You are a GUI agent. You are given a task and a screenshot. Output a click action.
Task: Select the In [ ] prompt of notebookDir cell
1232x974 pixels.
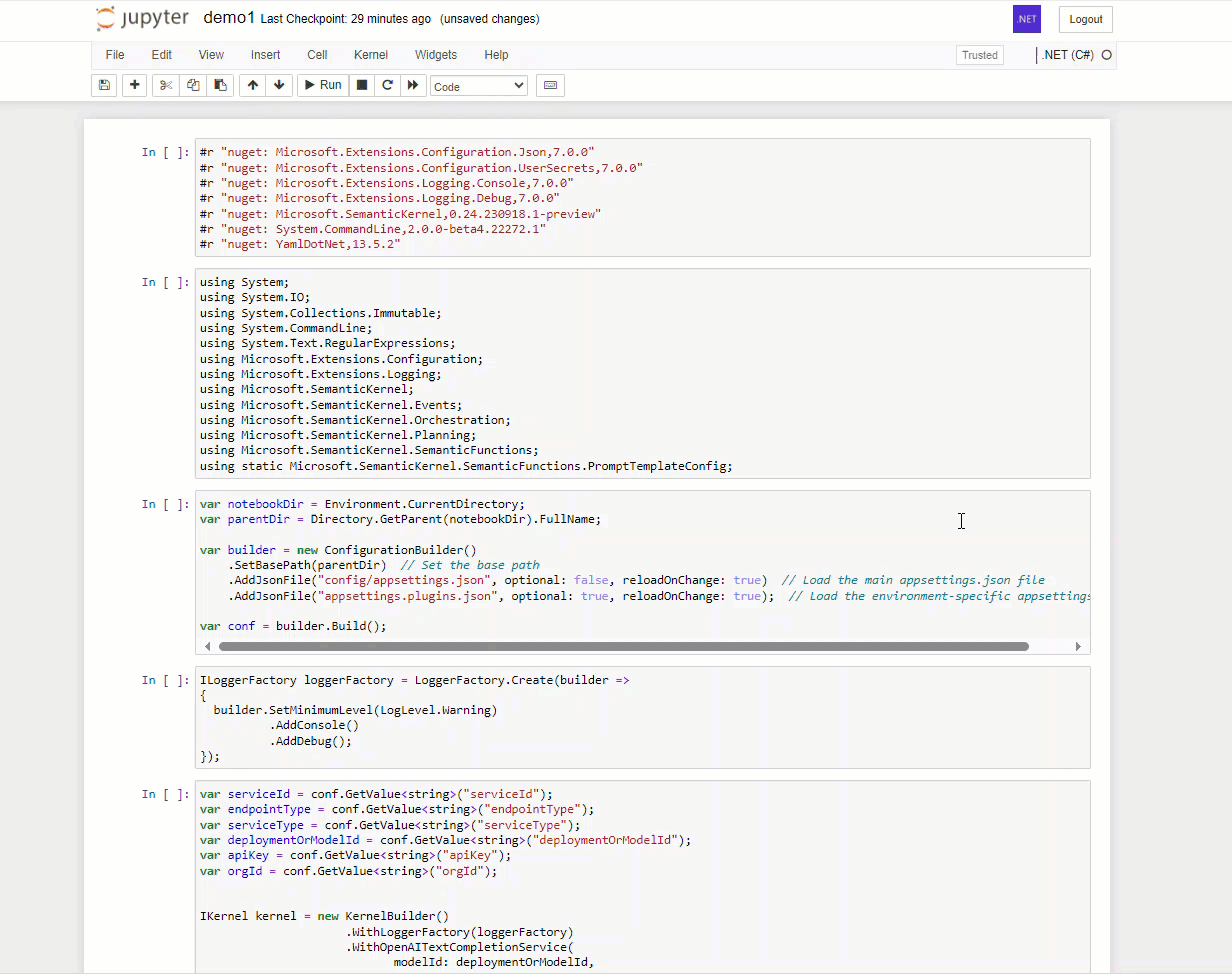pyautogui.click(x=165, y=504)
